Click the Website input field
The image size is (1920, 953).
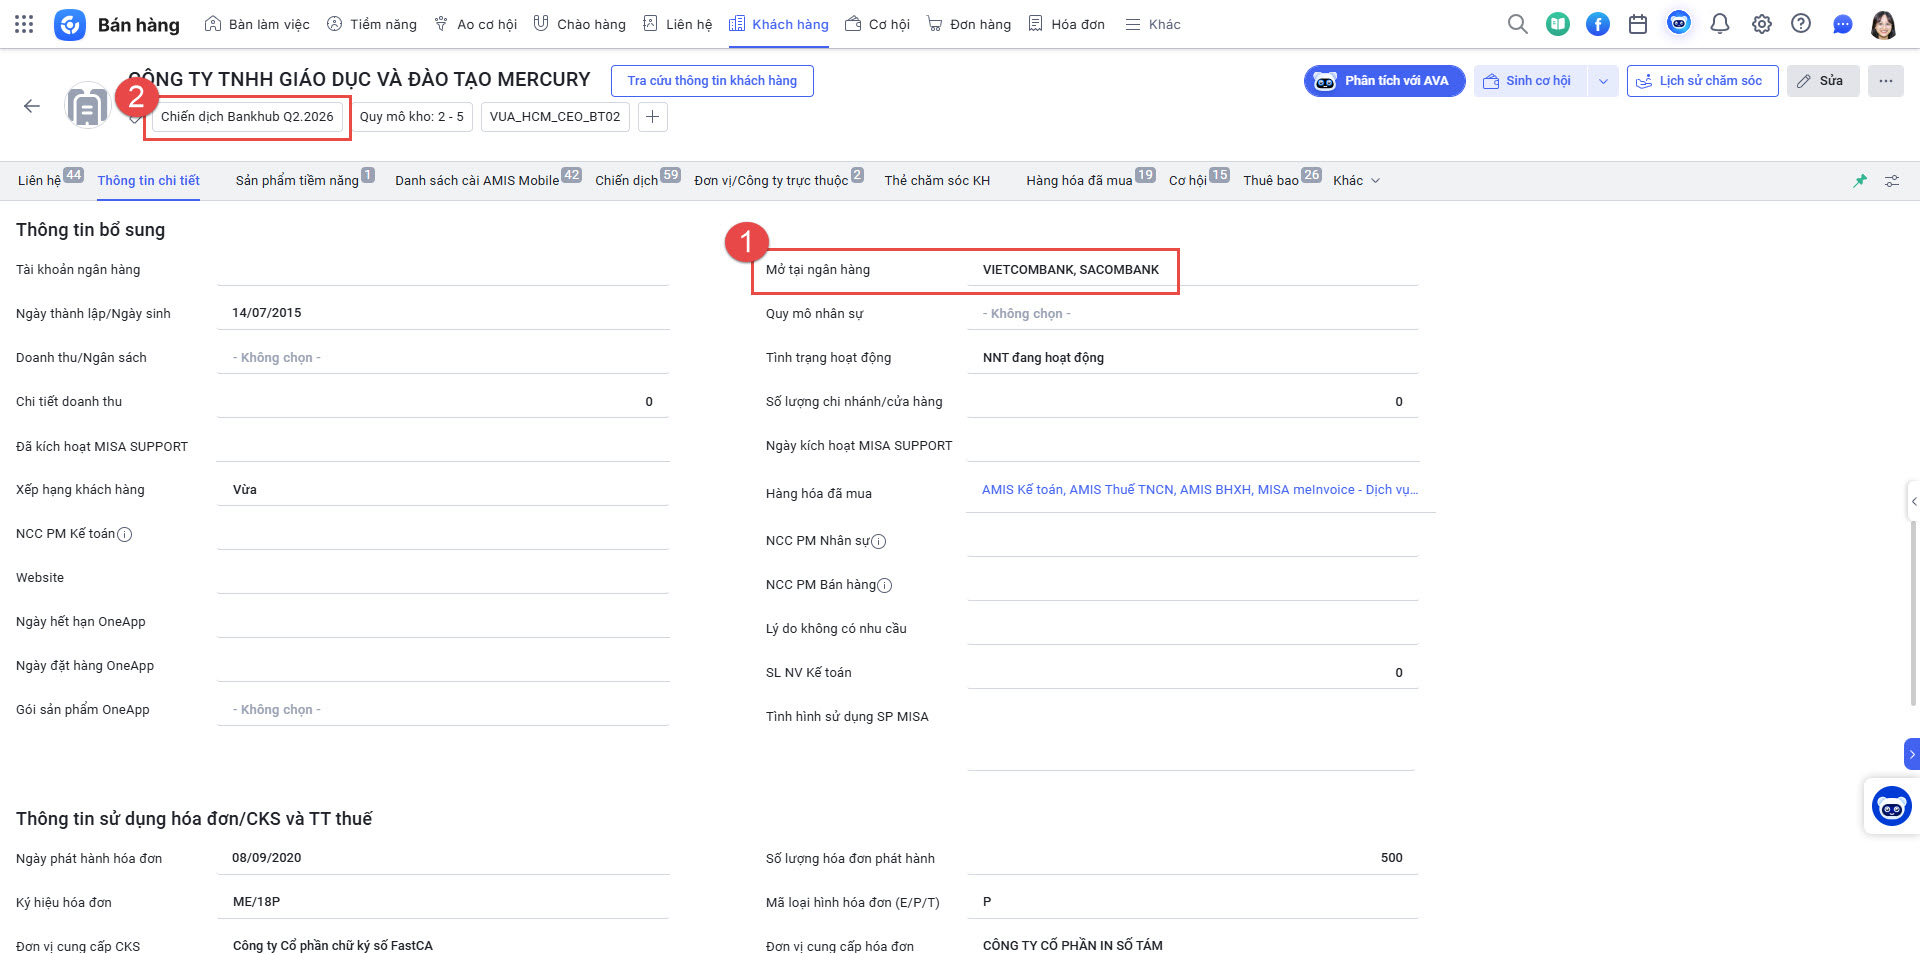click(442, 578)
